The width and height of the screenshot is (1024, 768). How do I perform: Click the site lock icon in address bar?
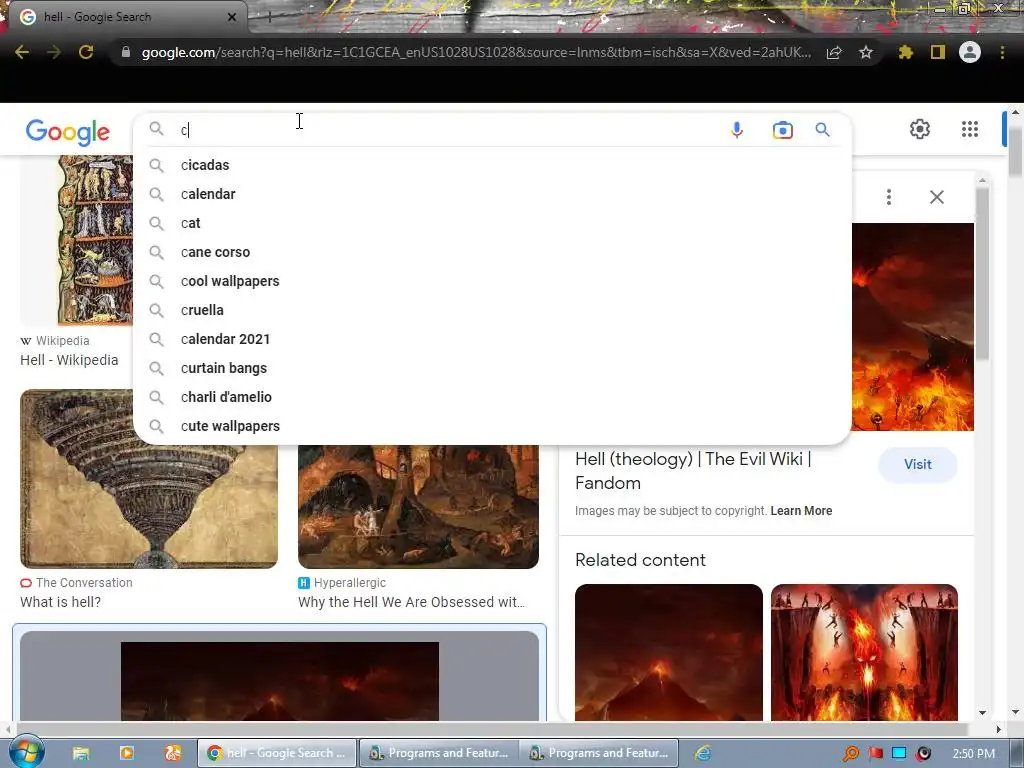[x=126, y=52]
